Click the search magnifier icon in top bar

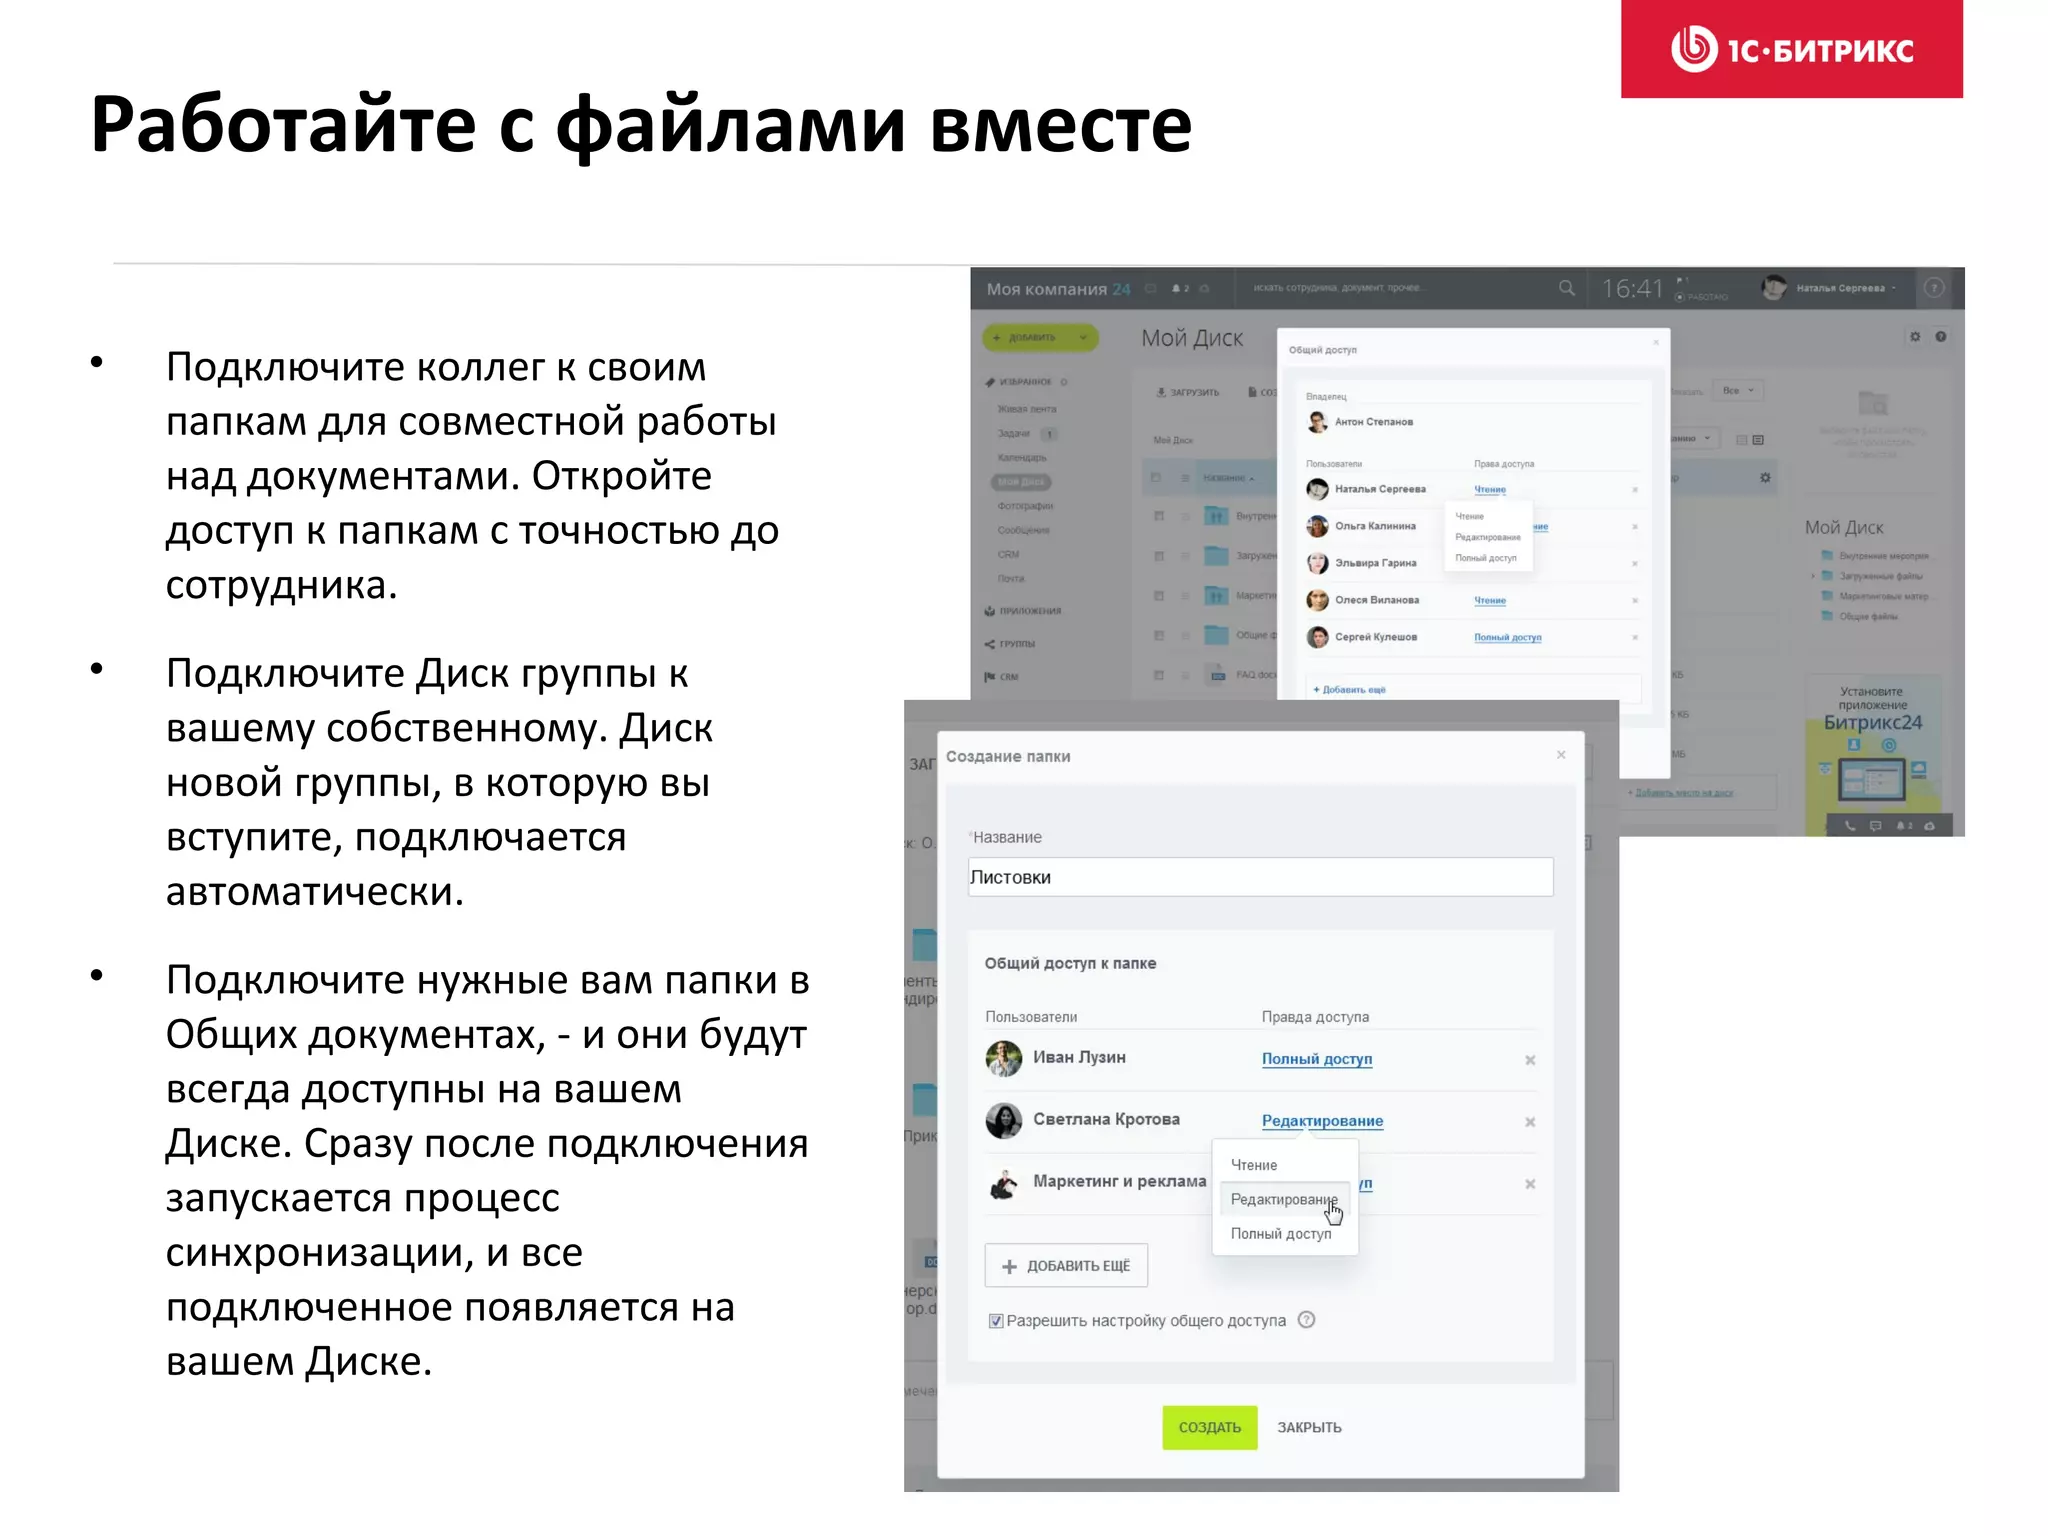click(1566, 288)
